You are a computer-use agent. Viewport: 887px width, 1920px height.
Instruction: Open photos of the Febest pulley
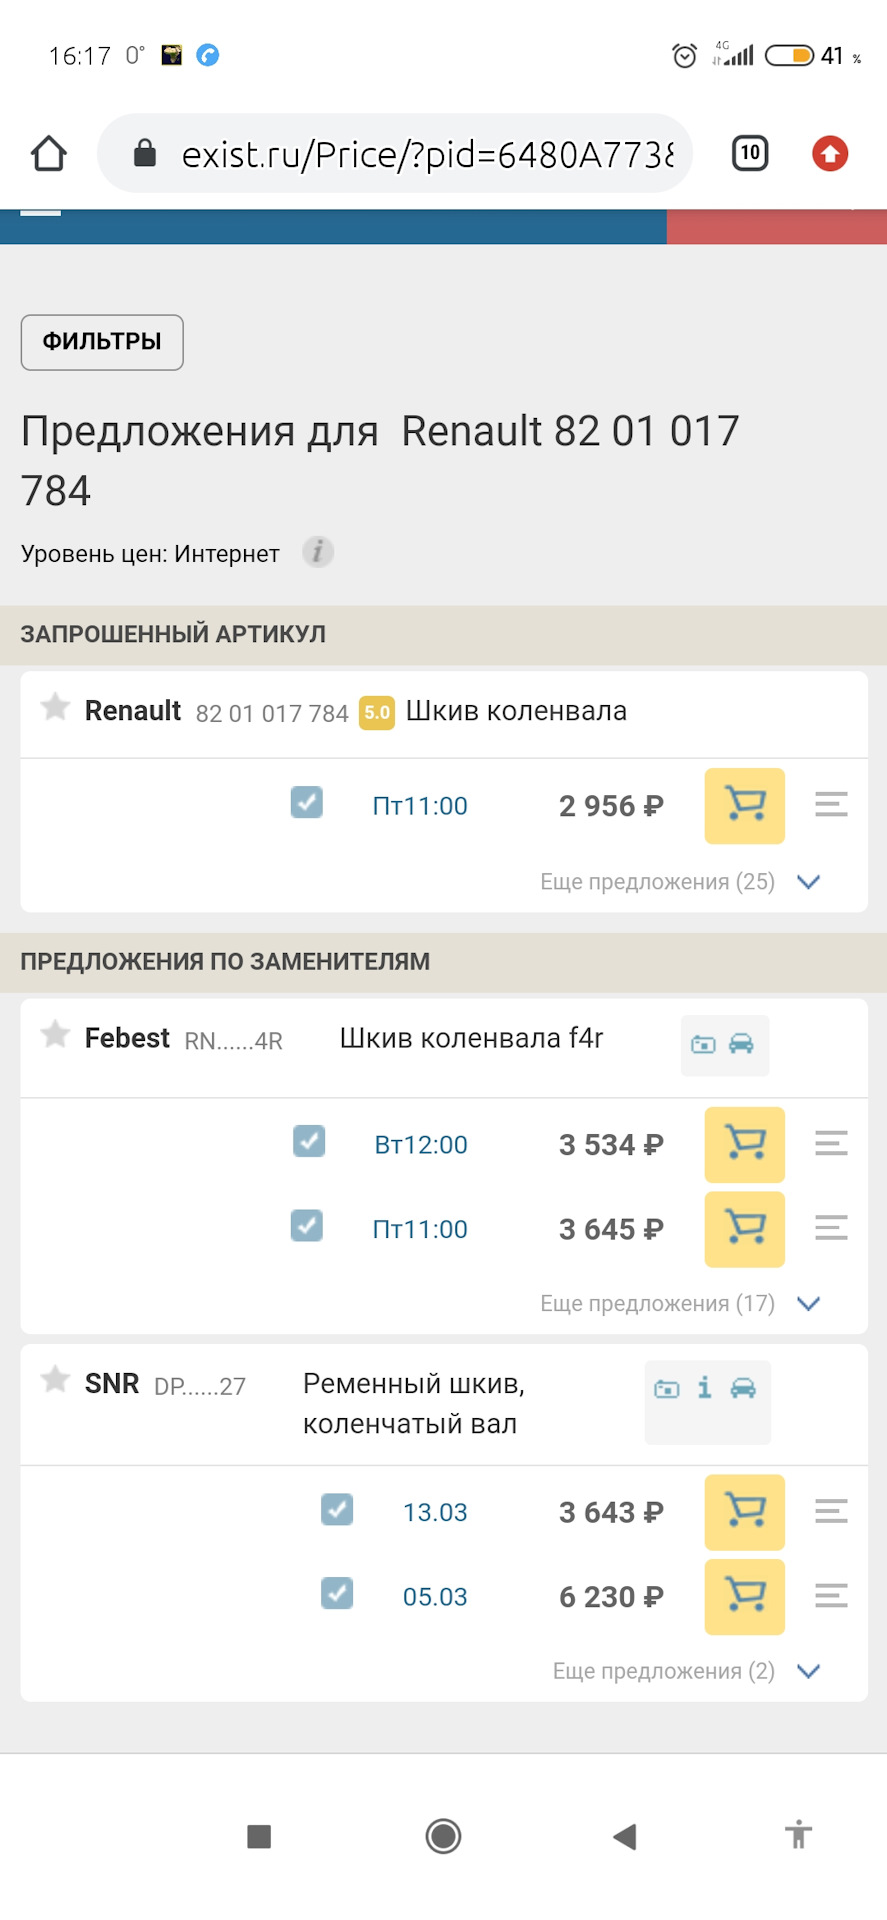(x=704, y=1044)
